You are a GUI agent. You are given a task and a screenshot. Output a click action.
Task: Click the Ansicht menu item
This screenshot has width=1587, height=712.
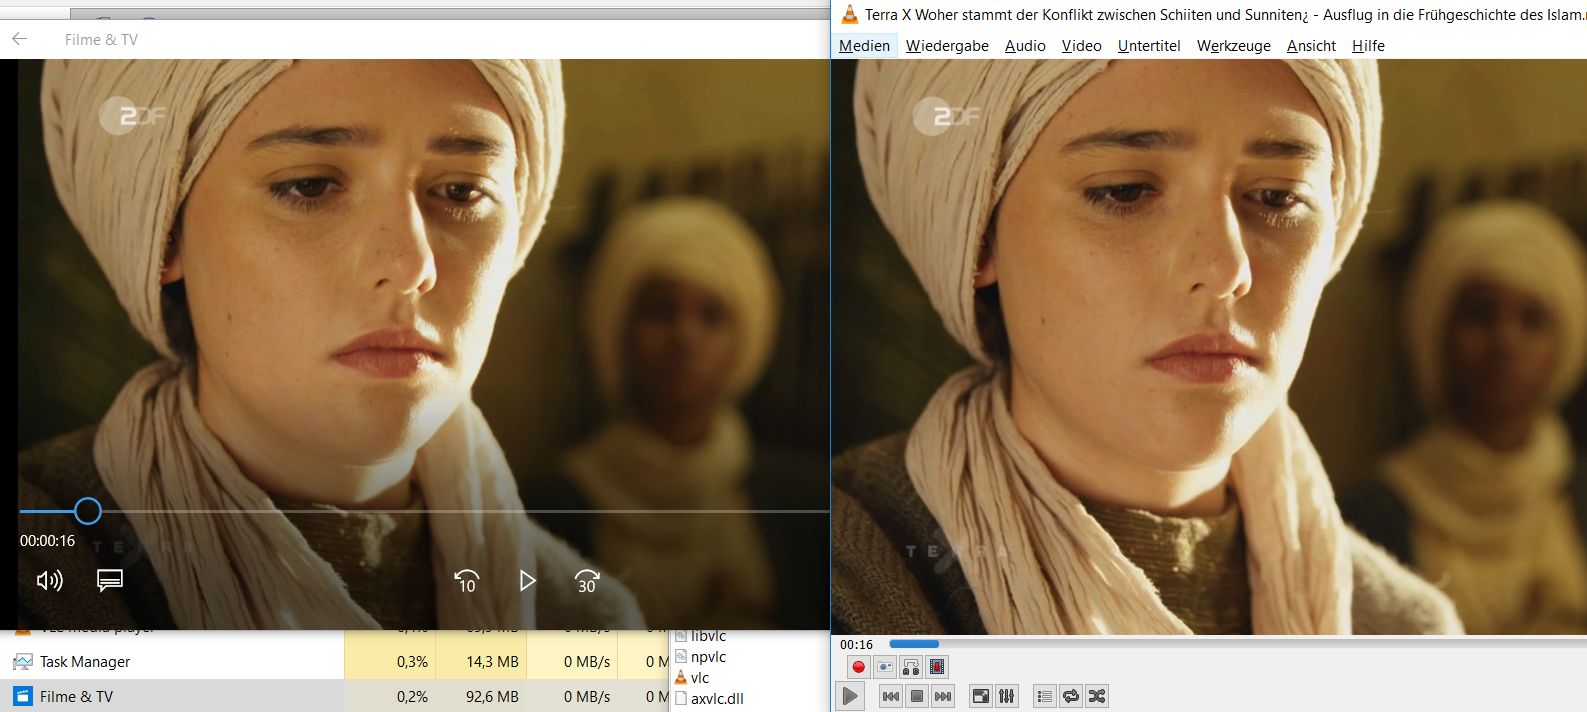(1311, 46)
